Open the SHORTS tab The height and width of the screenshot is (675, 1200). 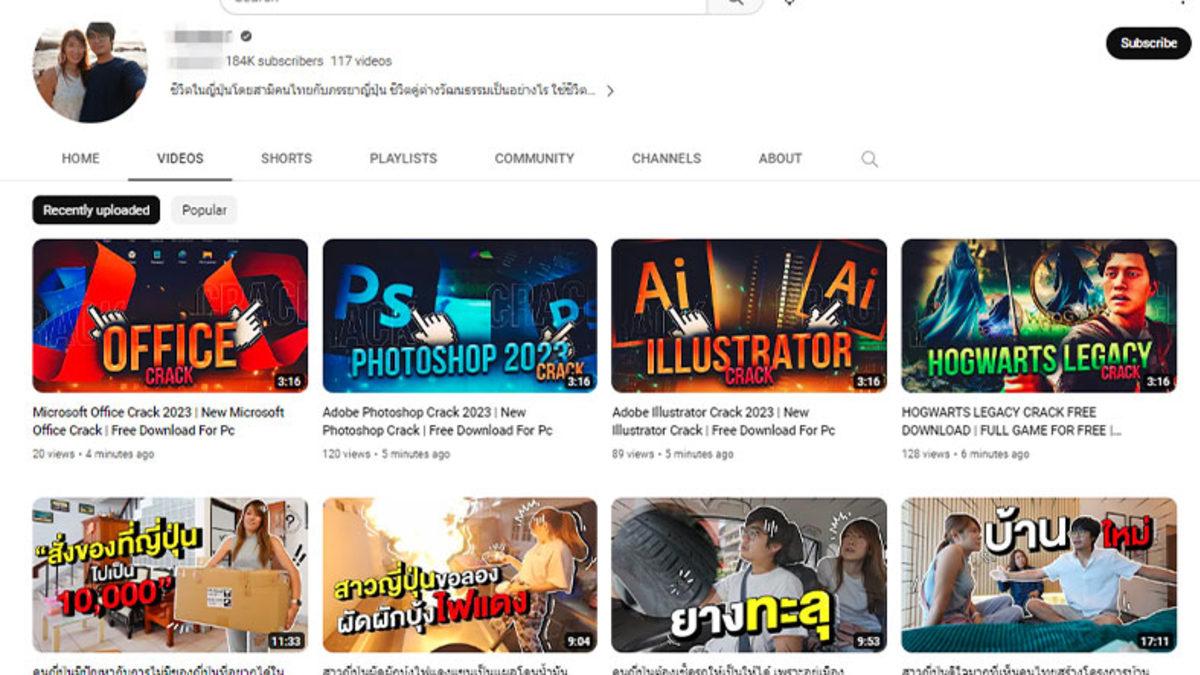(287, 158)
